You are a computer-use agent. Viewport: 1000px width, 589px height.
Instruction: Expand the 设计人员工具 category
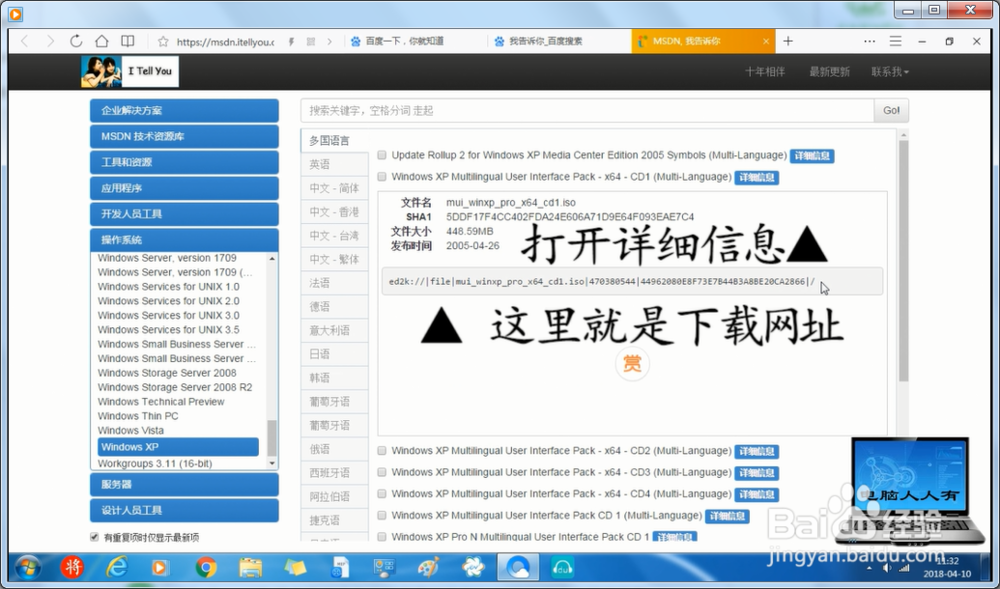(x=184, y=510)
